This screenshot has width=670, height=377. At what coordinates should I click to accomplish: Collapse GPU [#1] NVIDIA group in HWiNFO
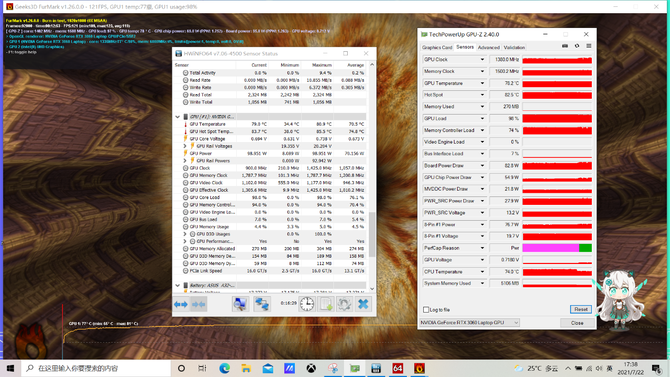click(178, 117)
